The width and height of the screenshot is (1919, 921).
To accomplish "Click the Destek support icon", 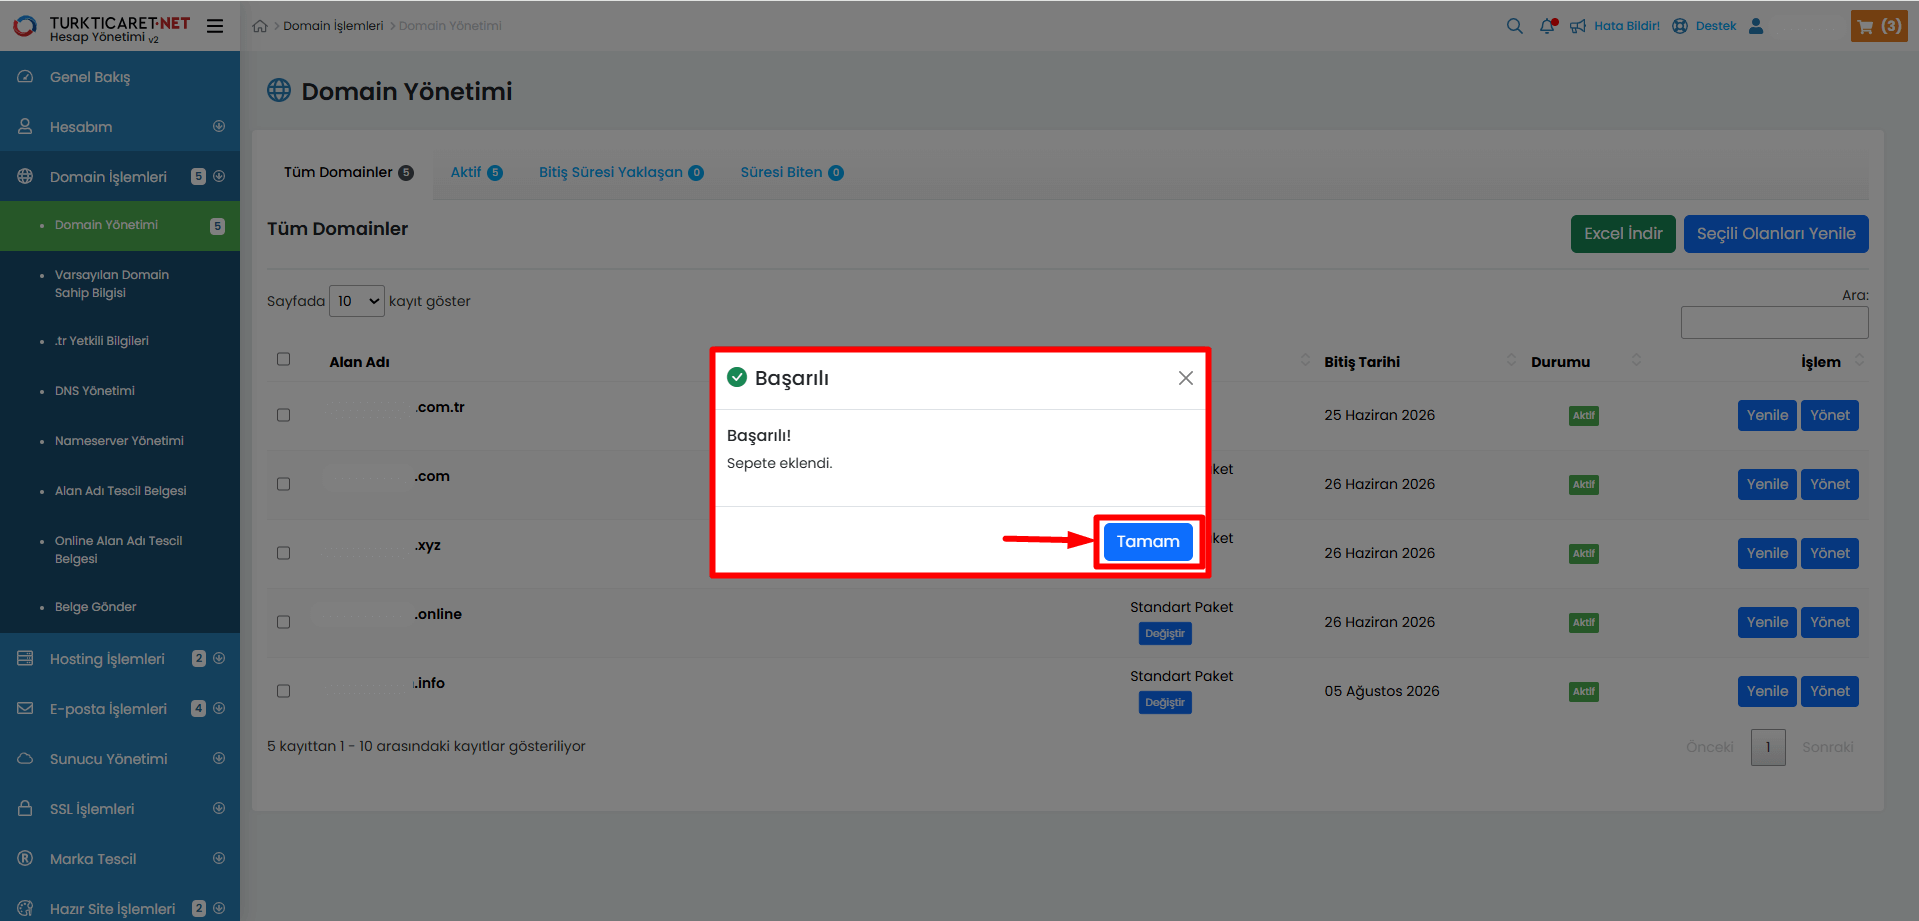I will [x=1680, y=26].
